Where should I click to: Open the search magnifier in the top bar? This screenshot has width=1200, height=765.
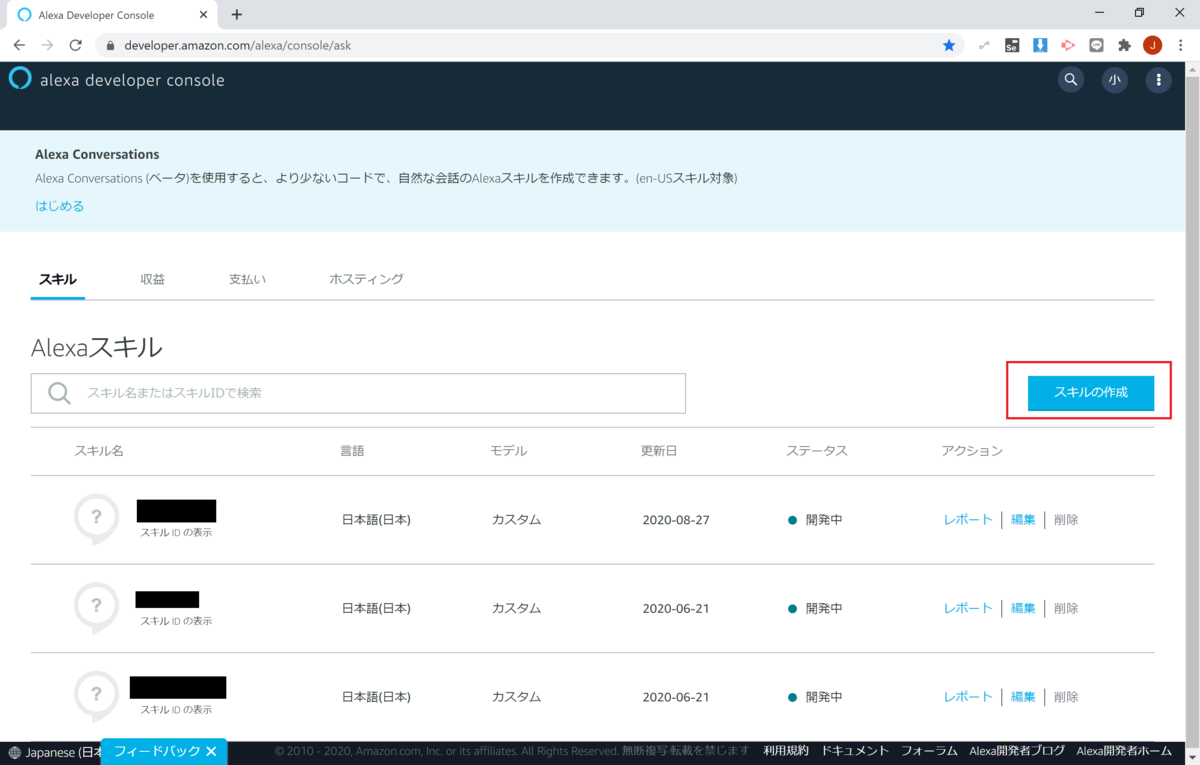coord(1070,79)
